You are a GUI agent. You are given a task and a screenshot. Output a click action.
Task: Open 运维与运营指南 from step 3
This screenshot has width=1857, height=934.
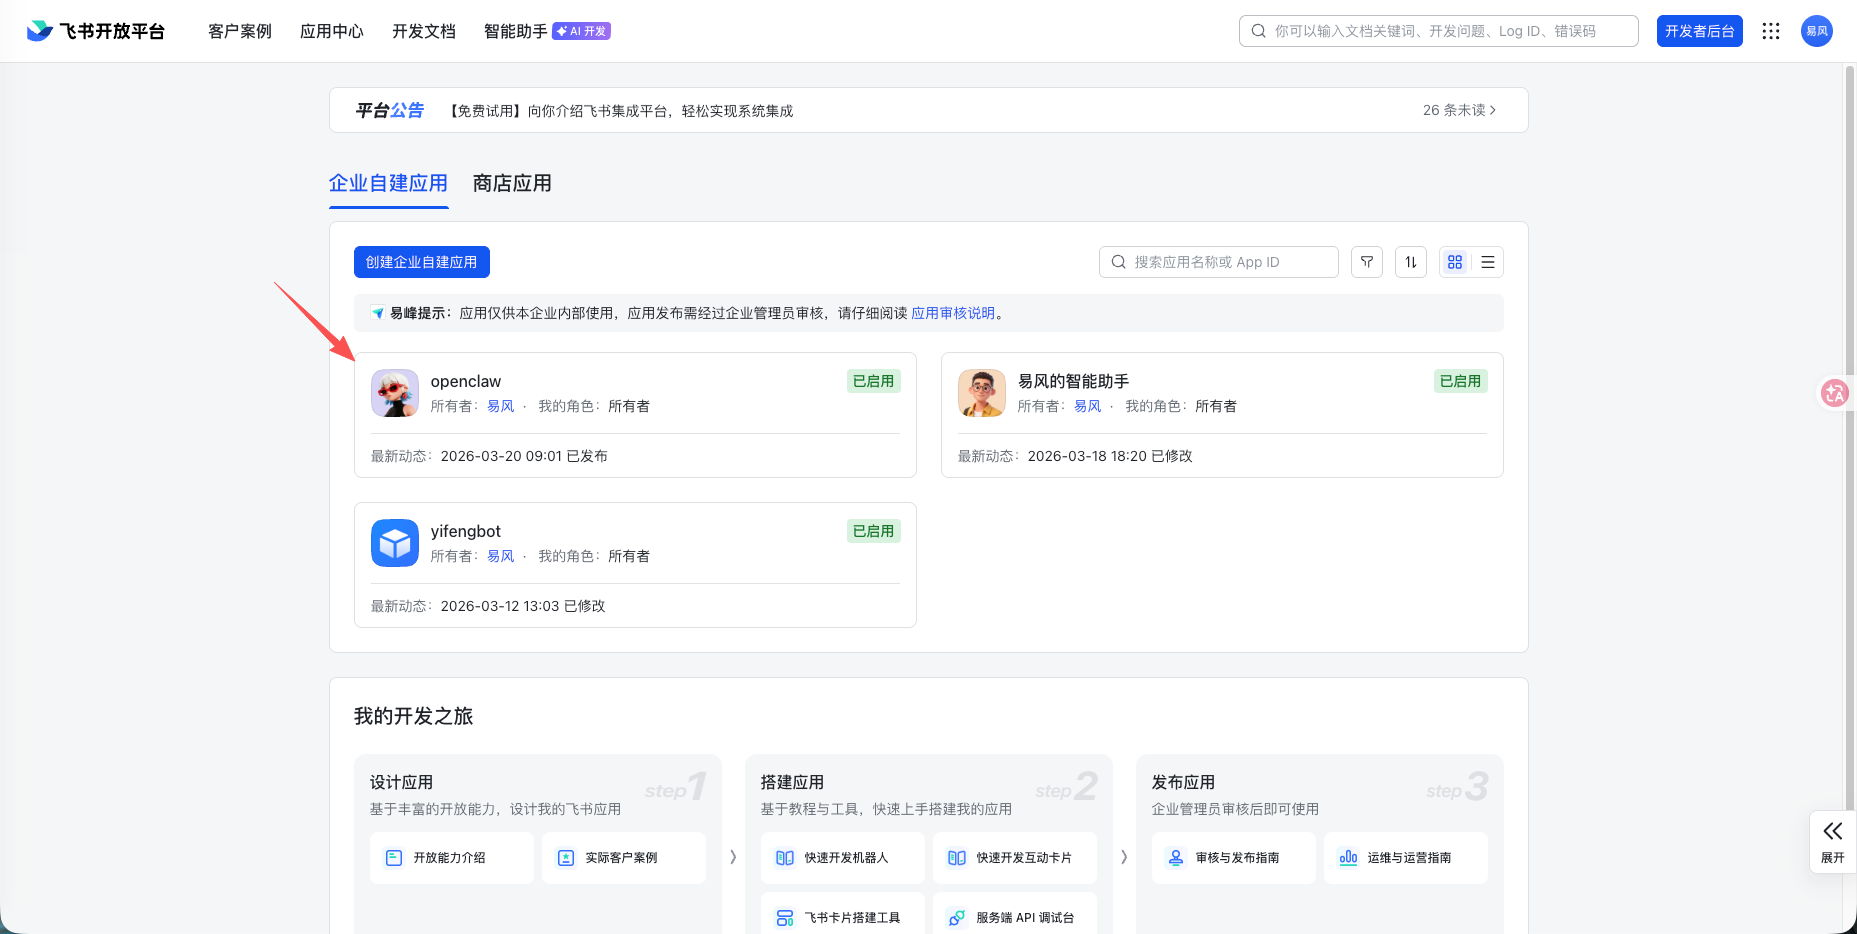coord(1405,857)
